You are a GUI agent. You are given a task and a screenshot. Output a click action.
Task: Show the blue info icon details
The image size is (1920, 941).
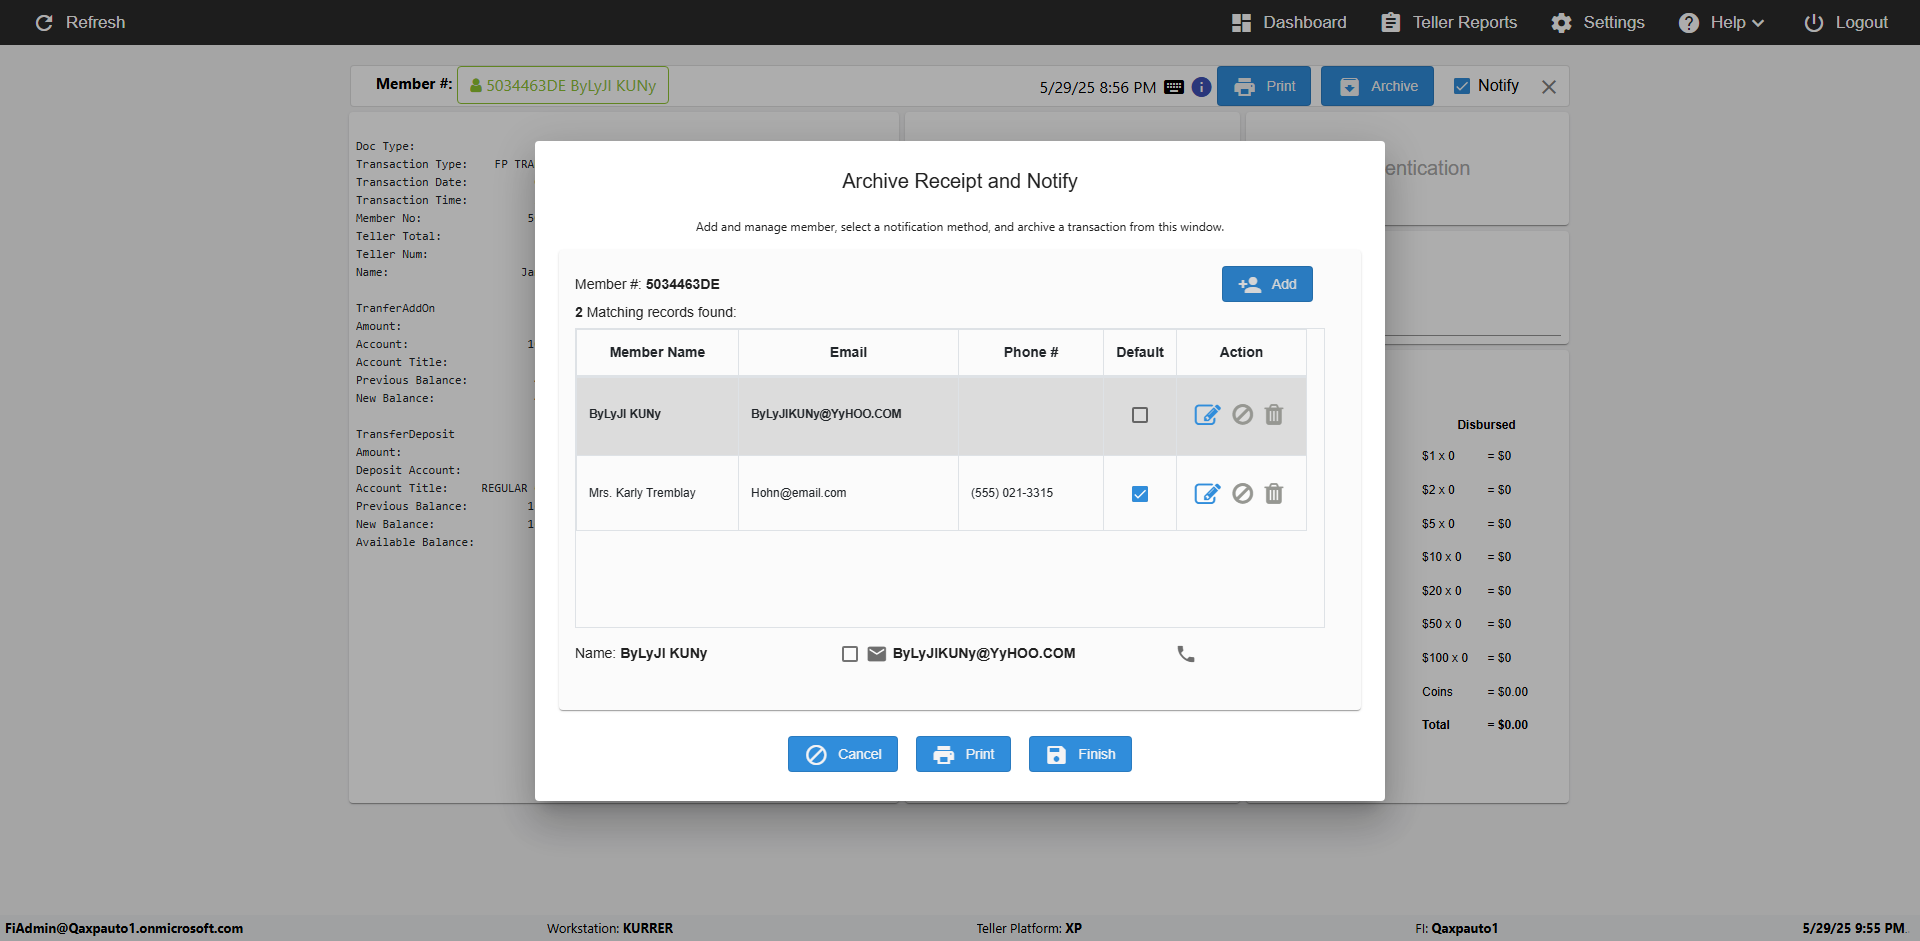click(x=1202, y=87)
